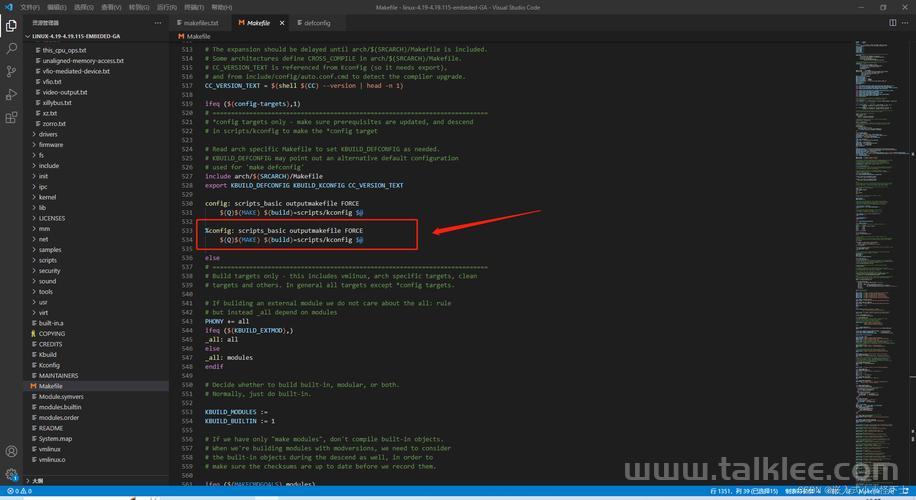Open the File menu
916x500 pixels.
pos(30,7)
